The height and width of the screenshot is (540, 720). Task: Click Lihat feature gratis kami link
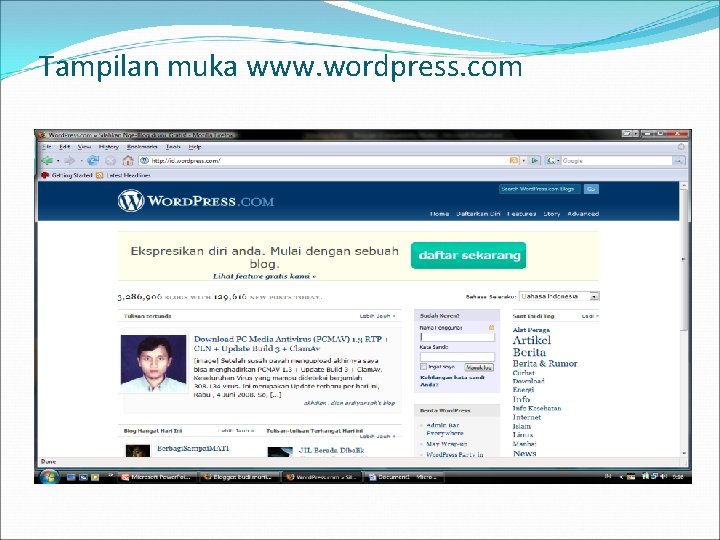(264, 276)
